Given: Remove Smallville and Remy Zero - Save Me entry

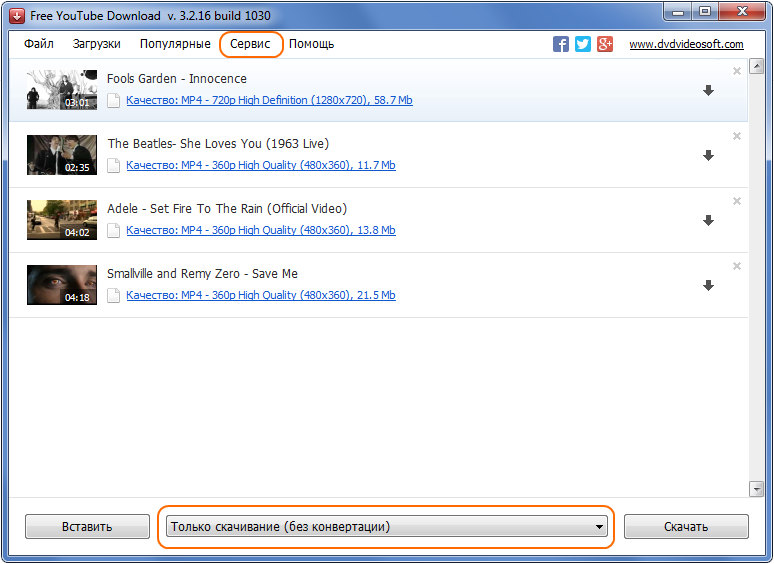Looking at the screenshot, I should tap(737, 266).
